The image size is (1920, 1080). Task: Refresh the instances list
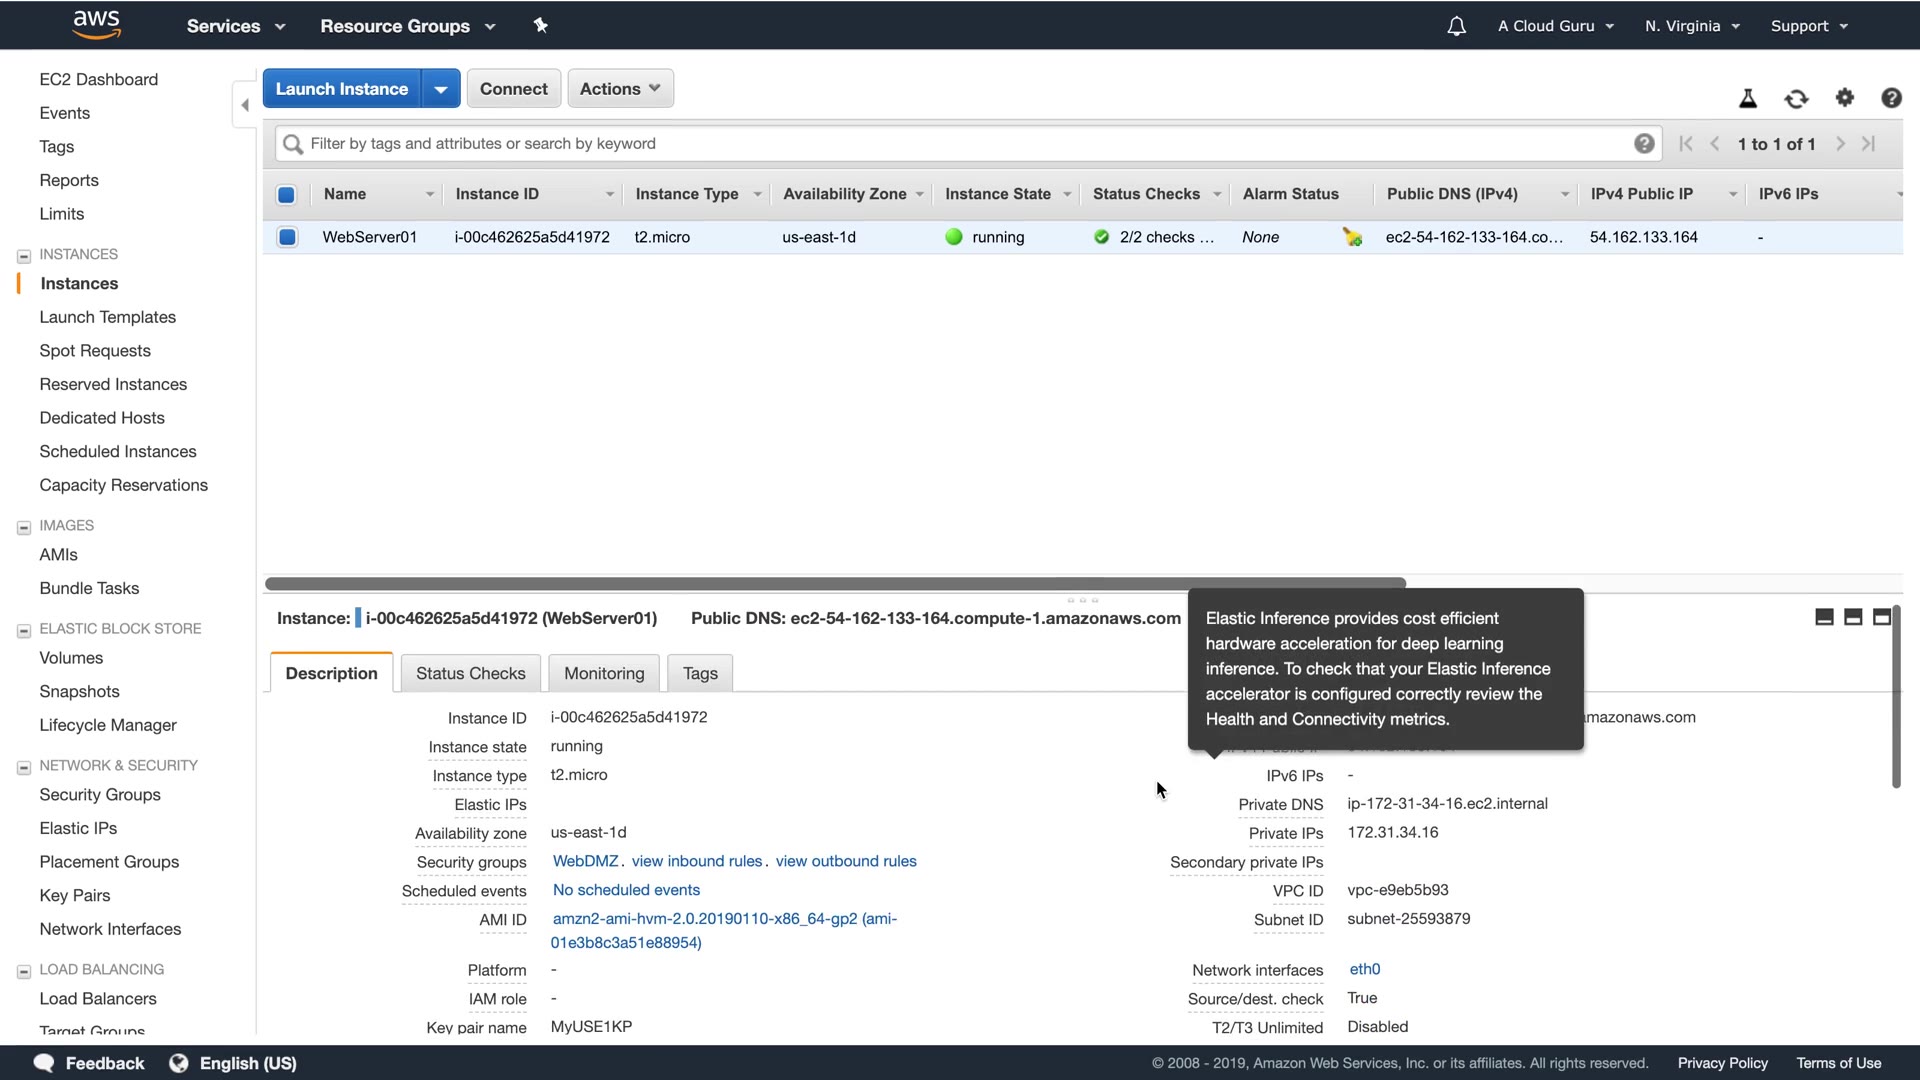(1796, 98)
